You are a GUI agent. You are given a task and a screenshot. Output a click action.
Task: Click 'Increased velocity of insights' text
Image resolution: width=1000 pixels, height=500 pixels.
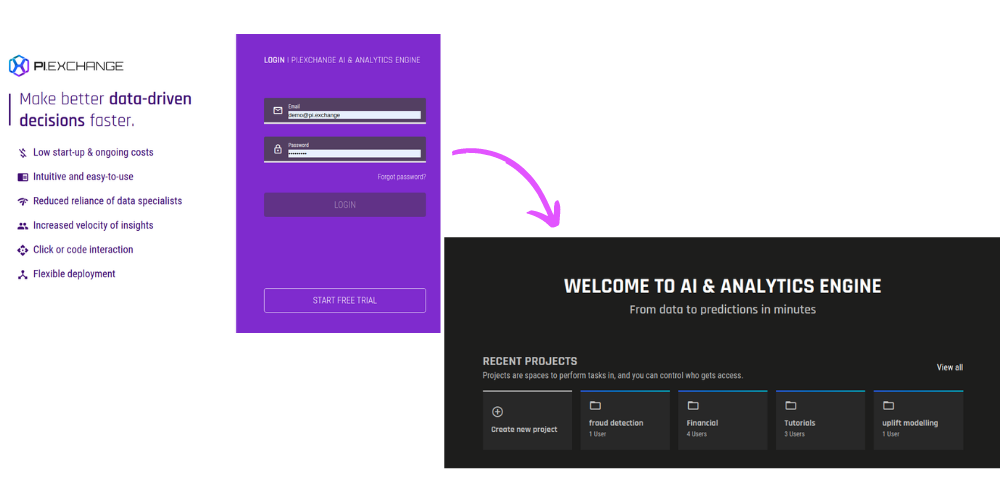[x=93, y=226]
